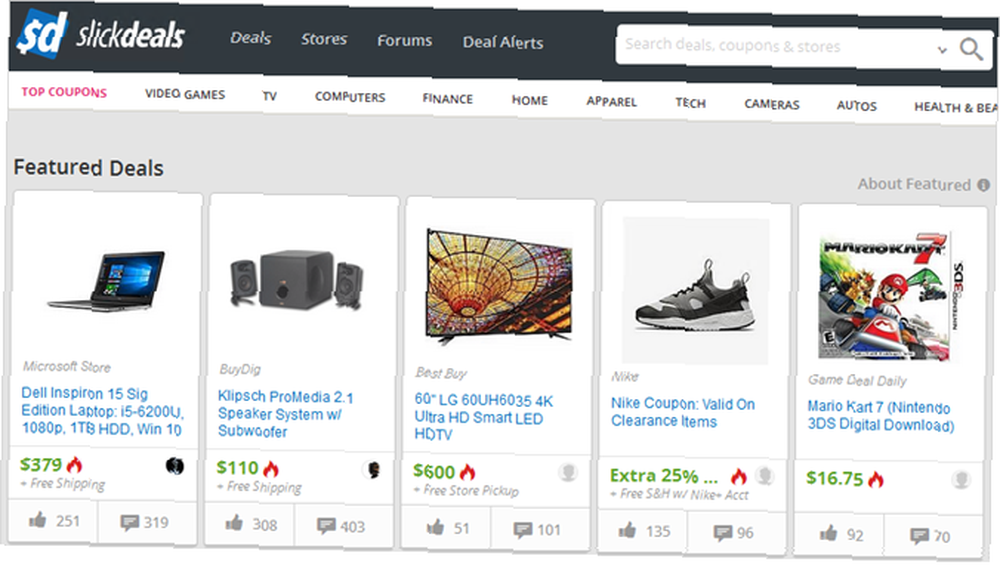The image size is (1000, 565).
Task: Click the BuyDig store label
Action: click(x=240, y=369)
